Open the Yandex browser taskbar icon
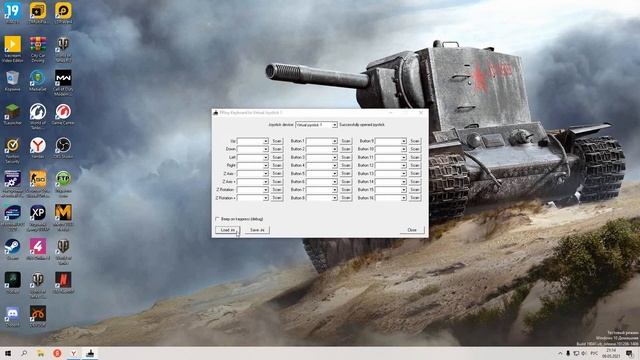This screenshot has height=360, width=640. click(x=73, y=353)
